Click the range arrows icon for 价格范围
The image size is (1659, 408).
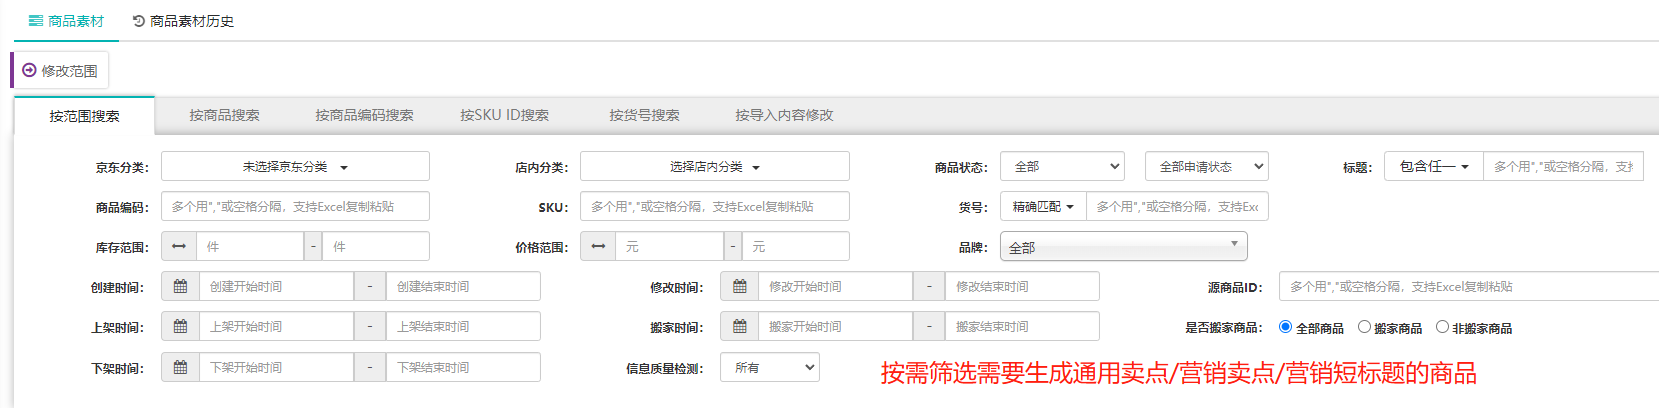pos(598,247)
